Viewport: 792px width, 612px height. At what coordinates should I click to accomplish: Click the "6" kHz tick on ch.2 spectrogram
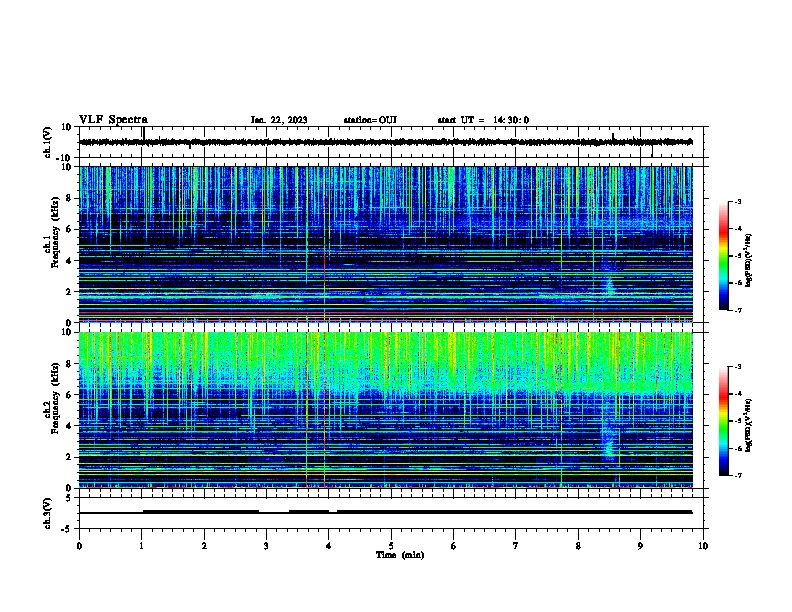coord(70,395)
